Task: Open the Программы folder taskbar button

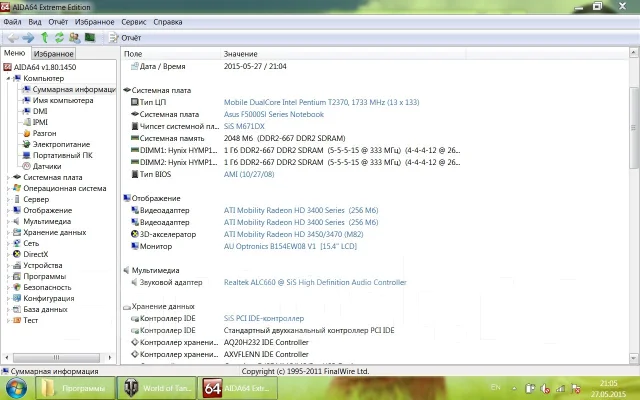Action: point(76,388)
